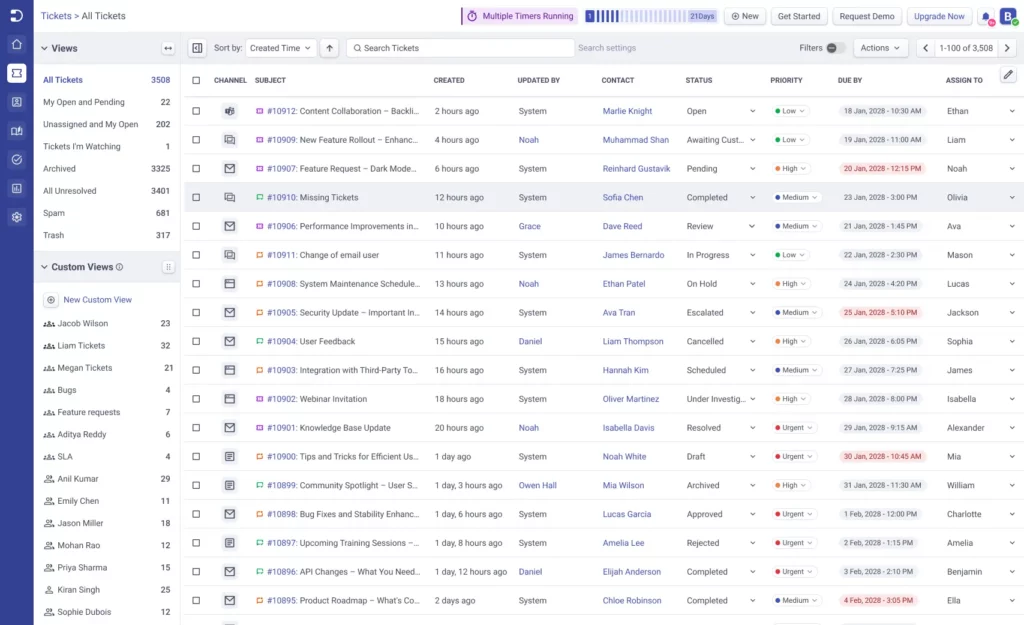The height and width of the screenshot is (625, 1024).
Task: Go to next page of tickets
Action: pyautogui.click(x=1008, y=48)
